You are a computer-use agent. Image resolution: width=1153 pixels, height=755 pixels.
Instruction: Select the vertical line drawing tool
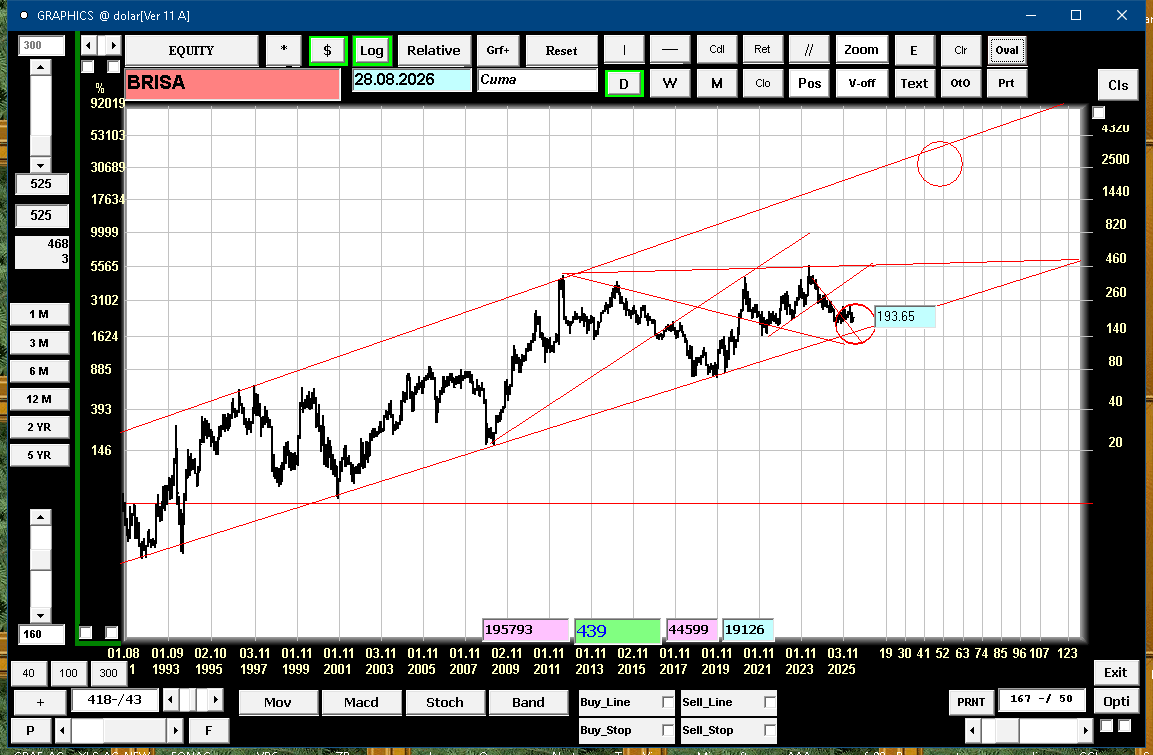click(625, 50)
